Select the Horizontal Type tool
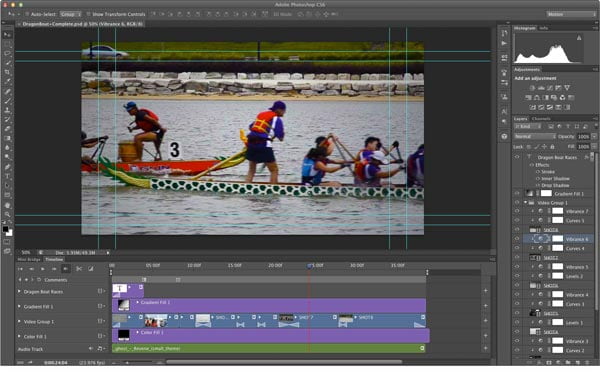The width and height of the screenshot is (600, 372). 7,176
